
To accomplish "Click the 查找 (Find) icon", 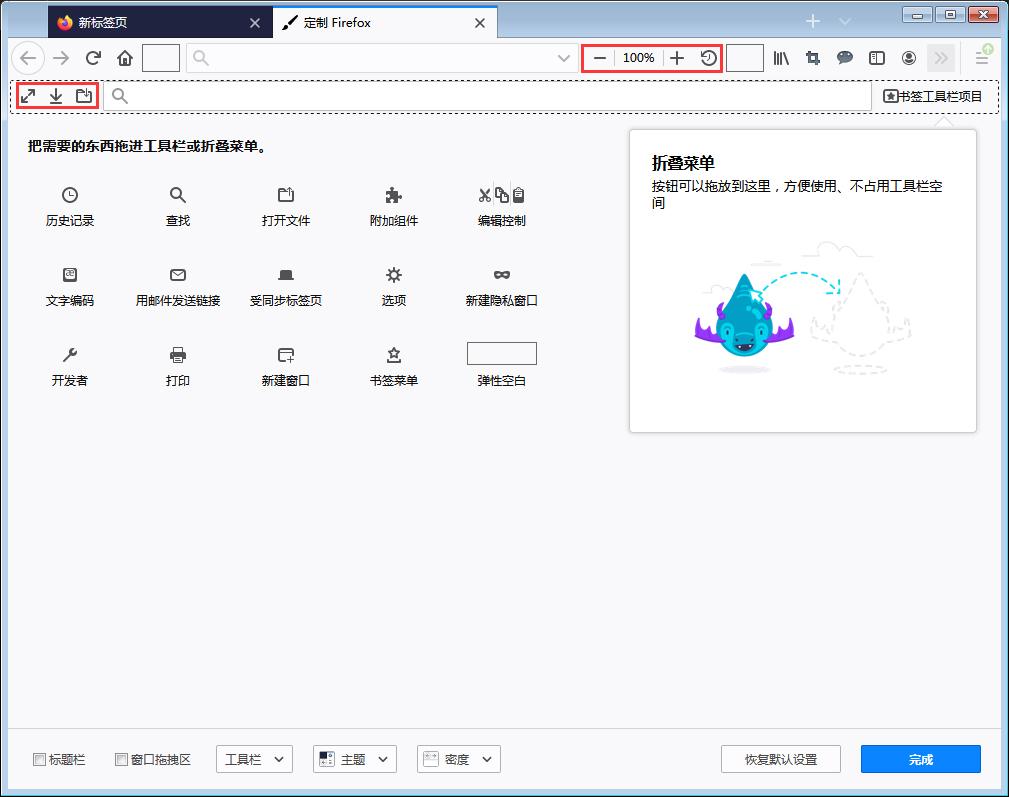I will (177, 195).
